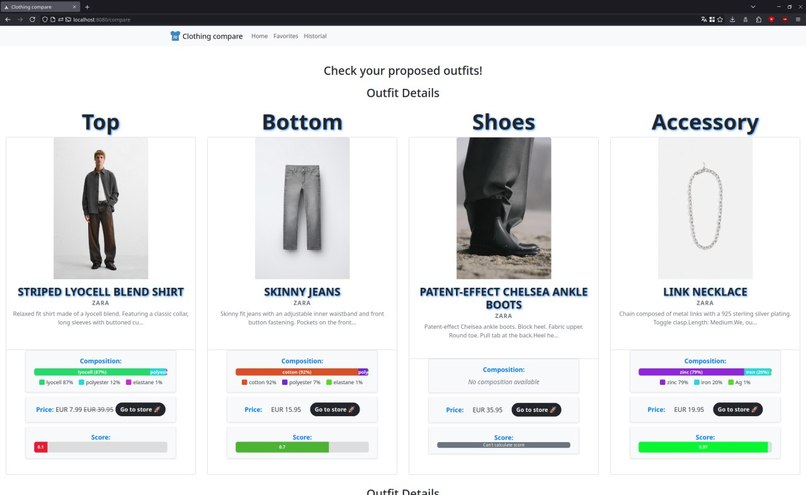The width and height of the screenshot is (806, 495).
Task: Click the grid icon beside the translate icon
Action: pyautogui.click(x=712, y=20)
